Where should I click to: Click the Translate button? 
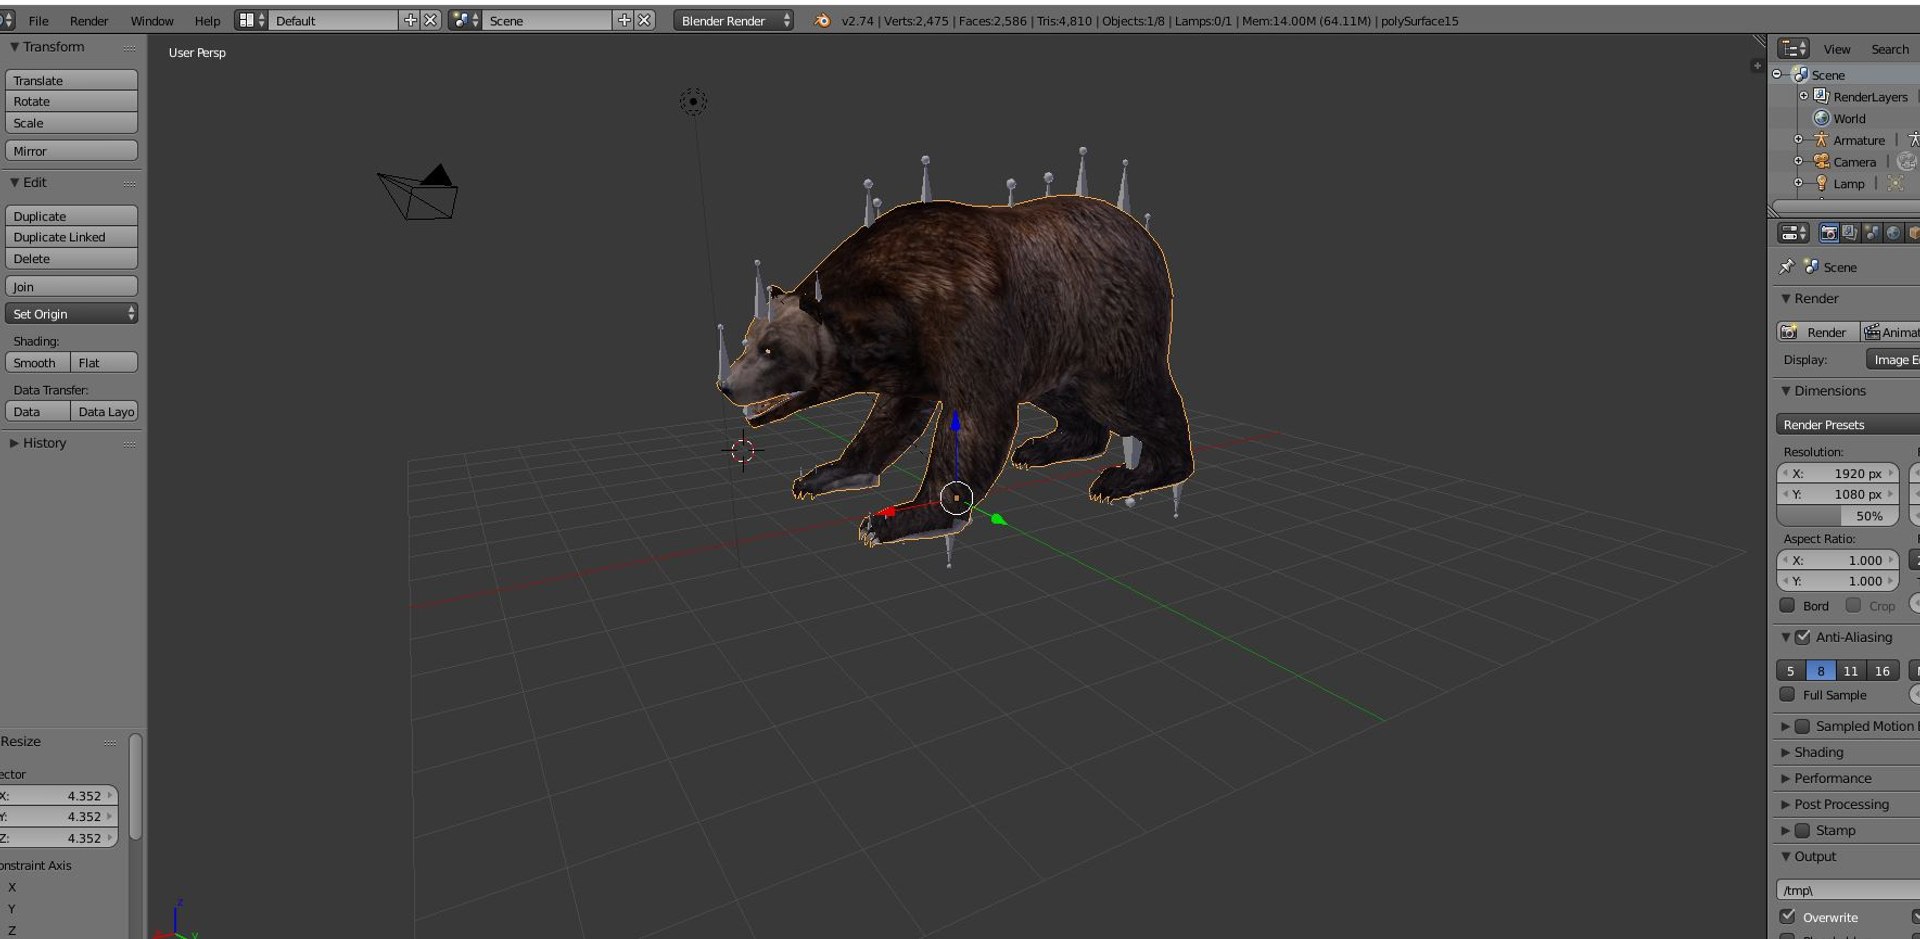[71, 80]
